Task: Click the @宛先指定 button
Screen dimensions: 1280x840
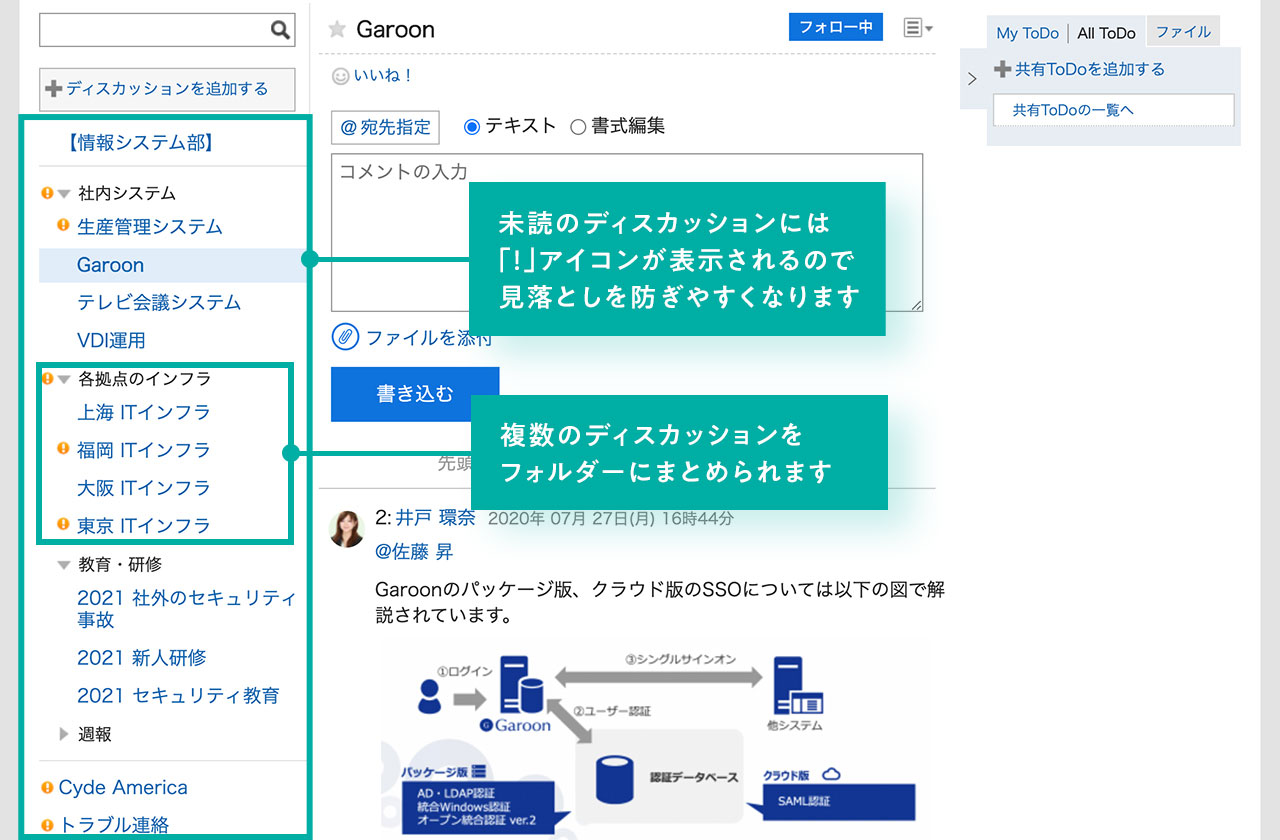Action: click(x=385, y=127)
